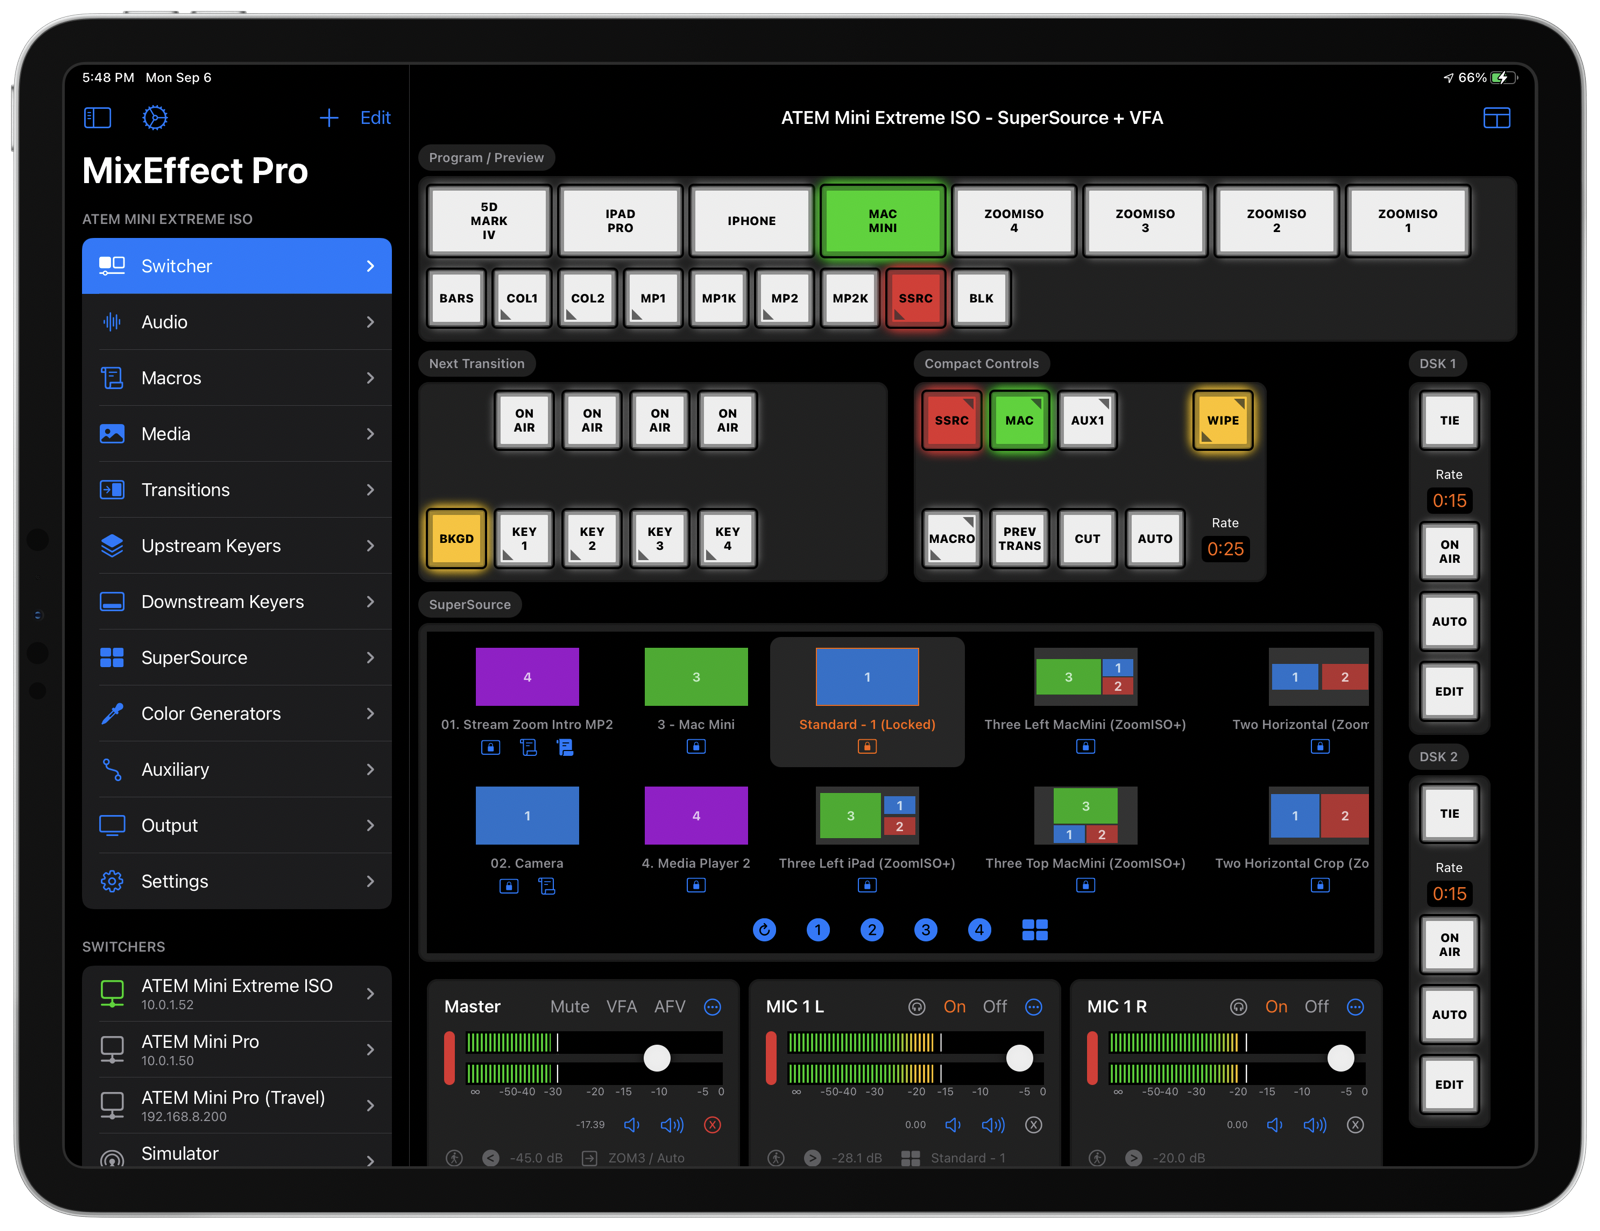Expand the Macros sidebar row chevron

(x=370, y=378)
